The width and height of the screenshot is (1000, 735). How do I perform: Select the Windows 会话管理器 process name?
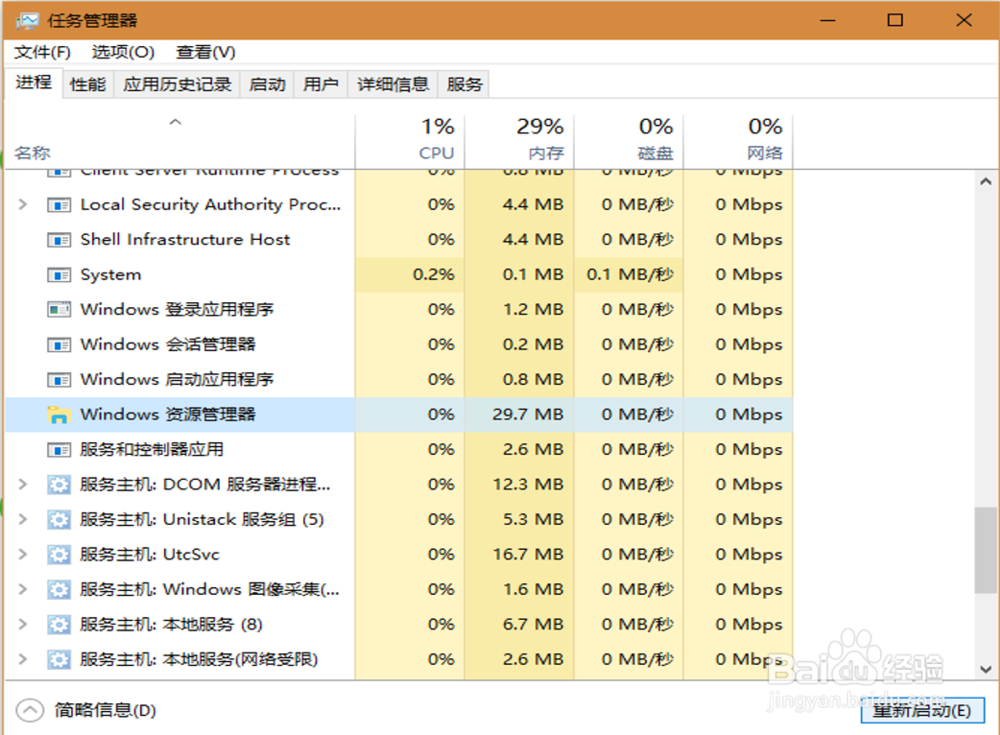click(168, 345)
